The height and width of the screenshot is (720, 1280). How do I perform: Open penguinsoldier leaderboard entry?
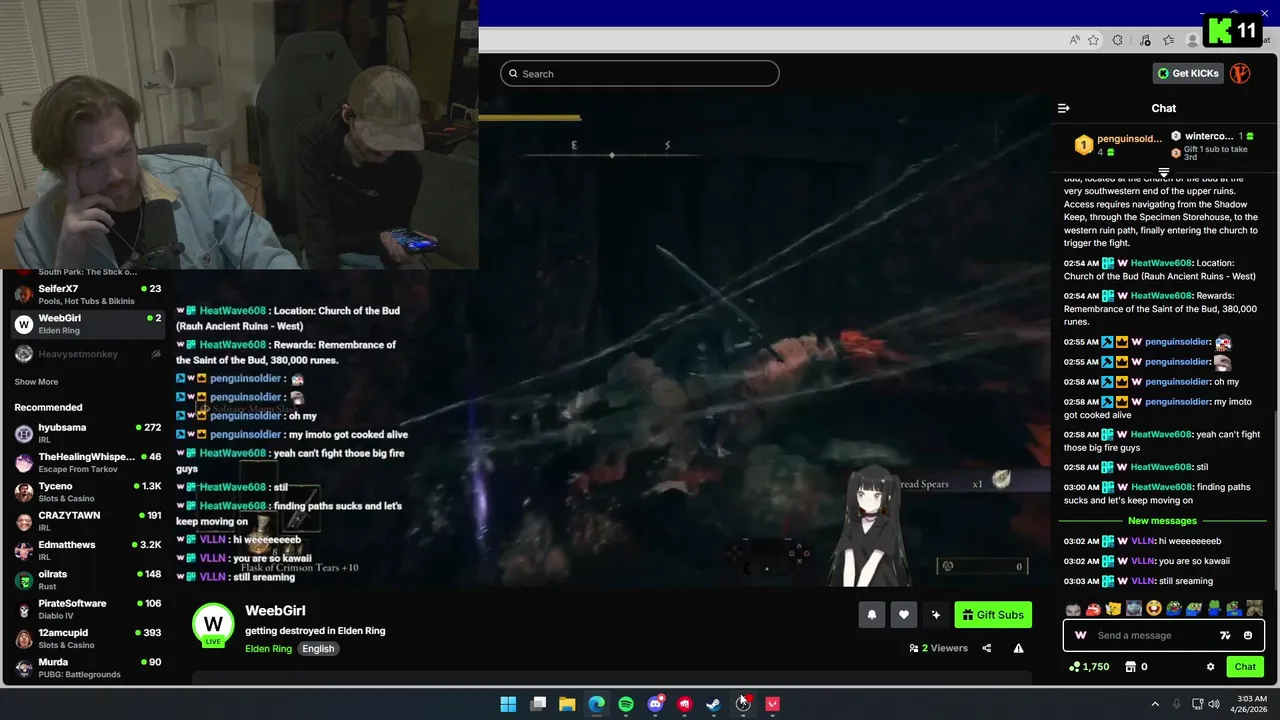pos(1118,145)
